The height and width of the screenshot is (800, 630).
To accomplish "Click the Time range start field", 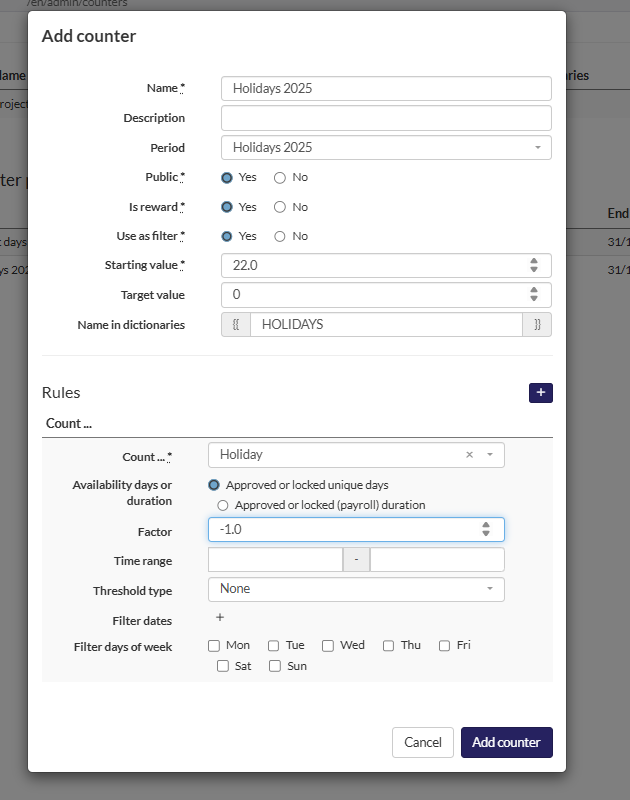I will tap(275, 560).
